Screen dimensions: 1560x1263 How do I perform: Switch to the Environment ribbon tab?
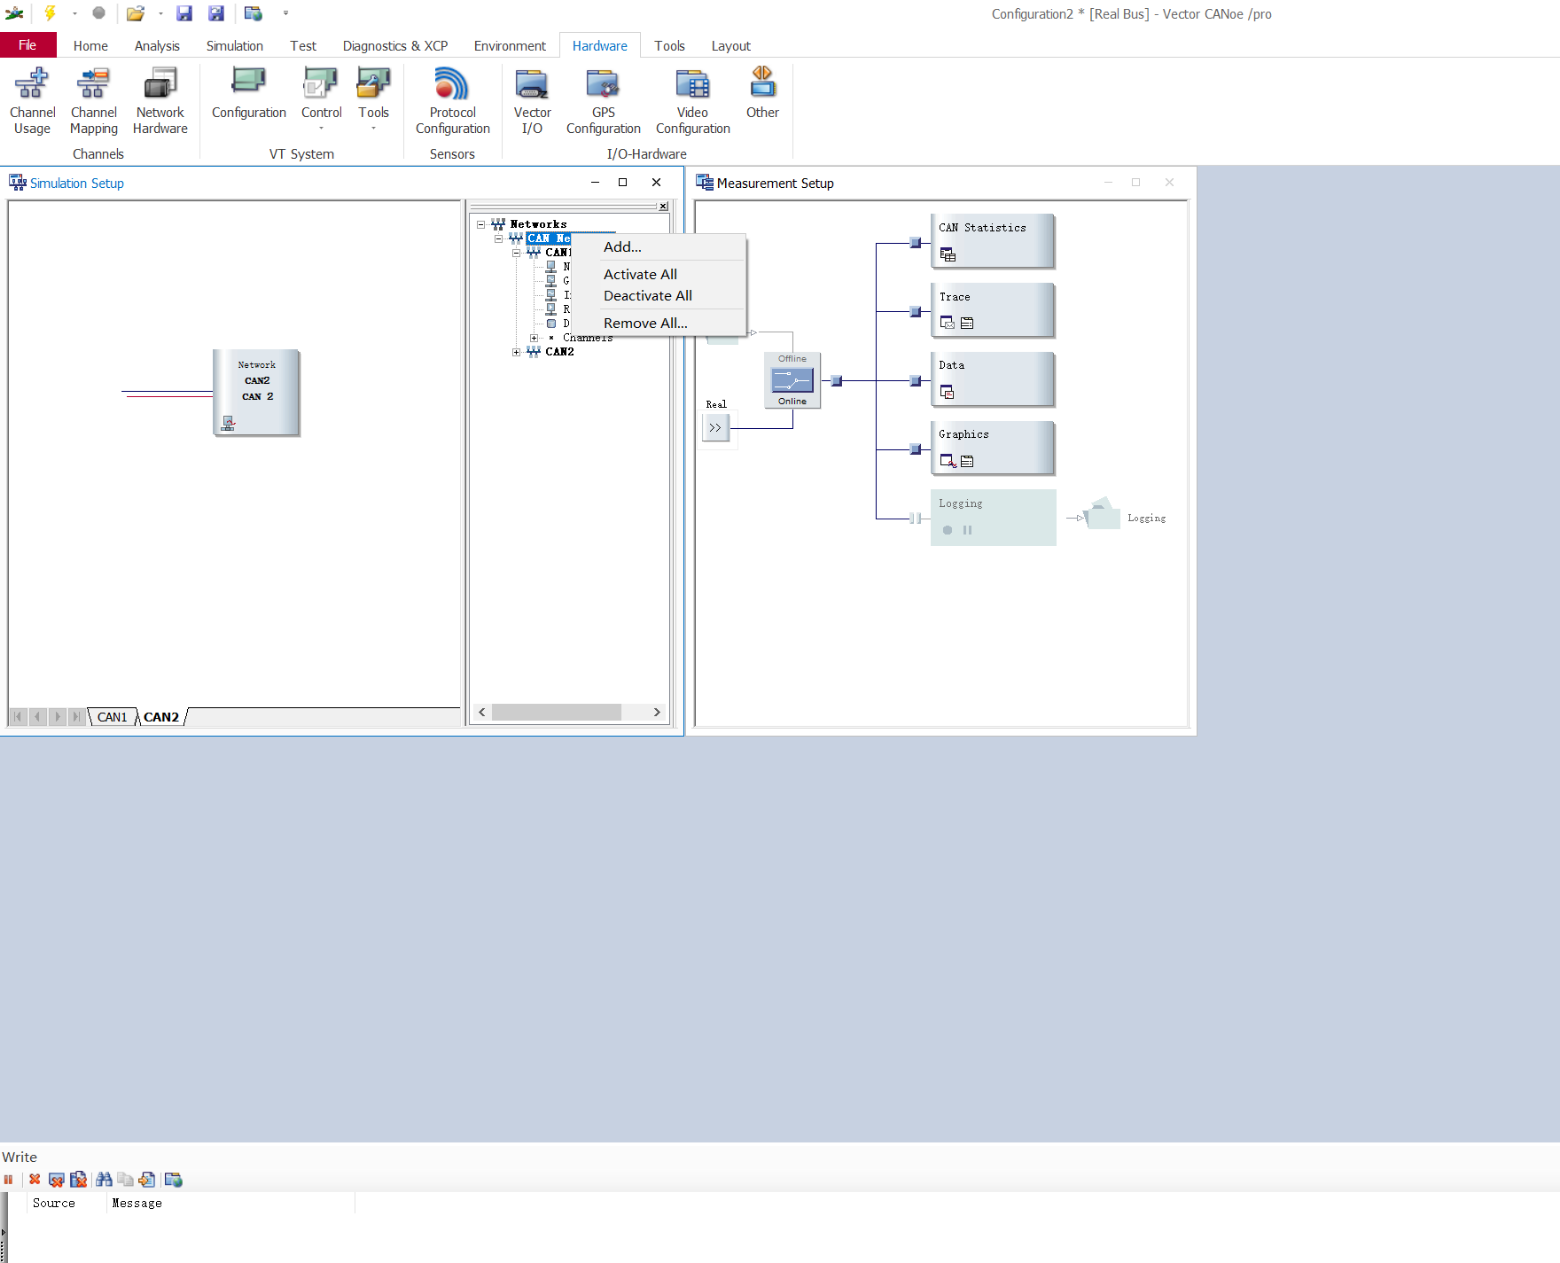pos(510,46)
